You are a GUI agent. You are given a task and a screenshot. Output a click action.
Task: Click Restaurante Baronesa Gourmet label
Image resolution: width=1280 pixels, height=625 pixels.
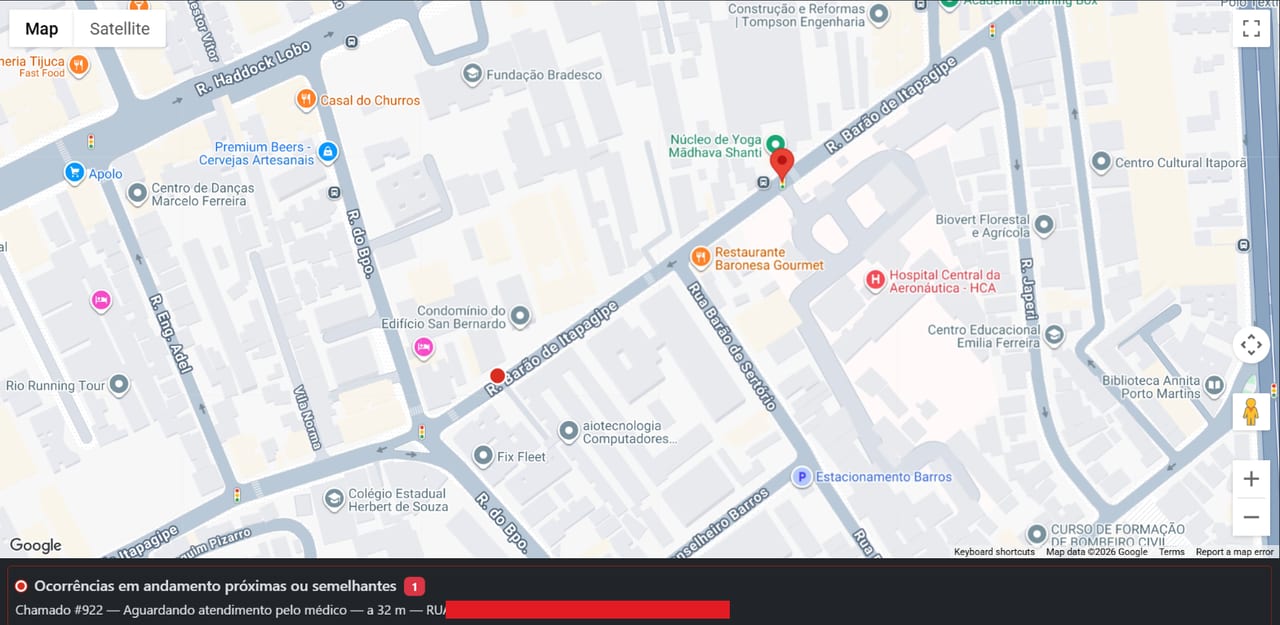(x=769, y=259)
